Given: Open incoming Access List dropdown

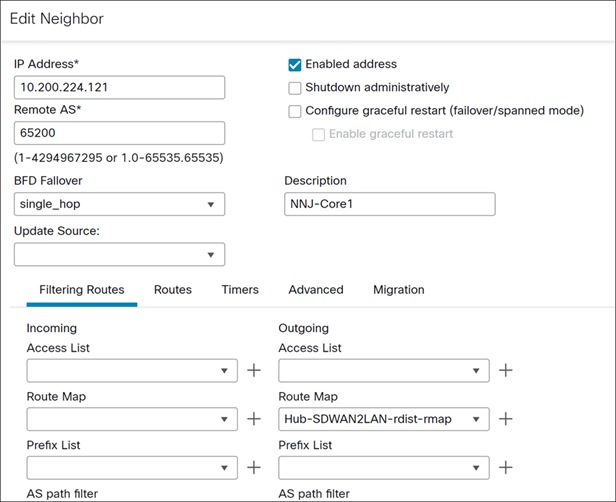Looking at the screenshot, I should [132, 371].
